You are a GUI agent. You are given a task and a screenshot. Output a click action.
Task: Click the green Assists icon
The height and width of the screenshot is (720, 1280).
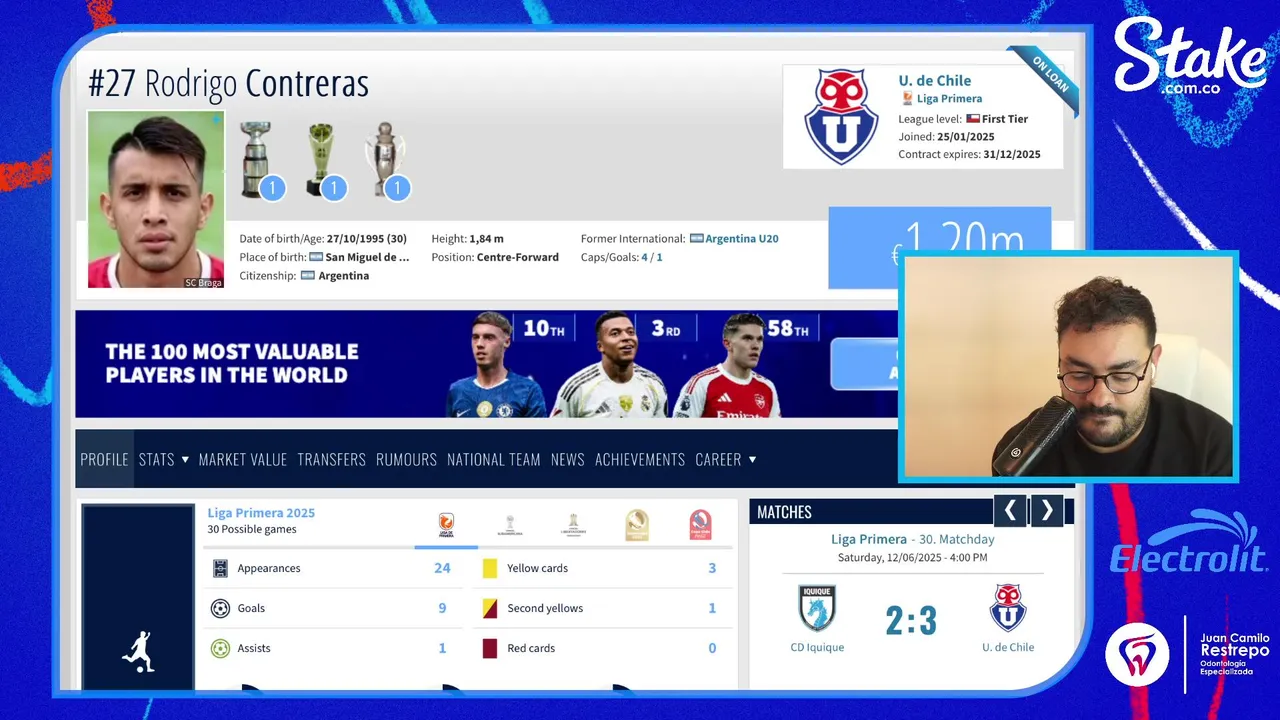tap(221, 648)
